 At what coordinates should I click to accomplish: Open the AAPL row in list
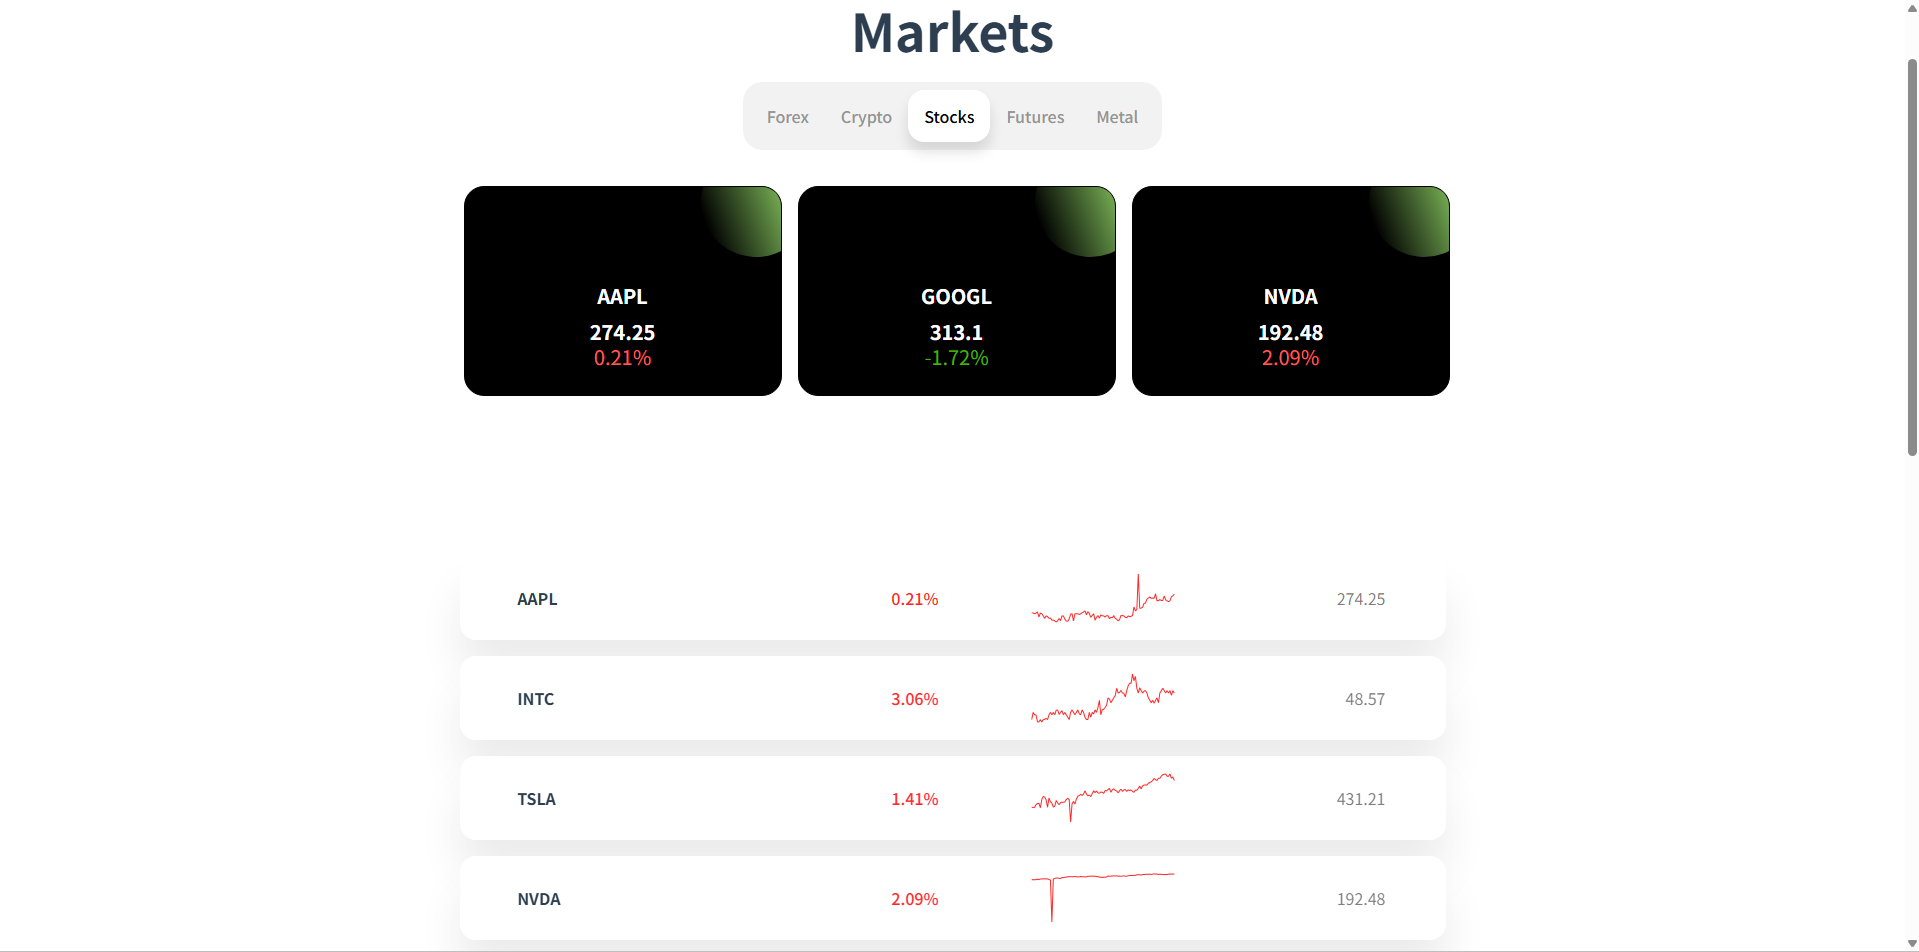tap(537, 599)
